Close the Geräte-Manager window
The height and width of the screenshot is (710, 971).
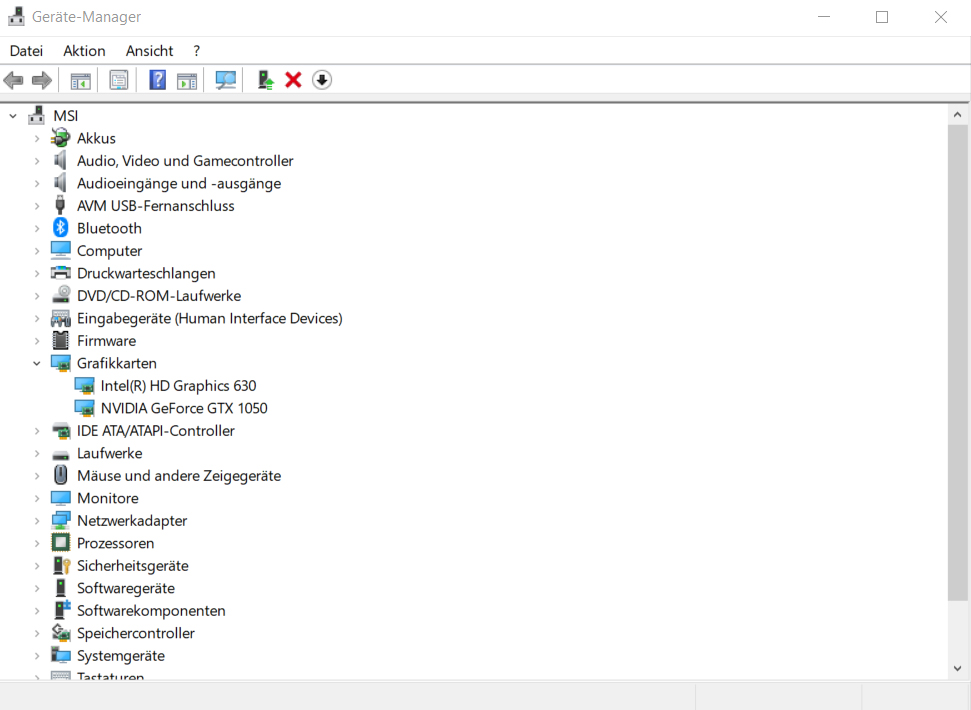(941, 17)
